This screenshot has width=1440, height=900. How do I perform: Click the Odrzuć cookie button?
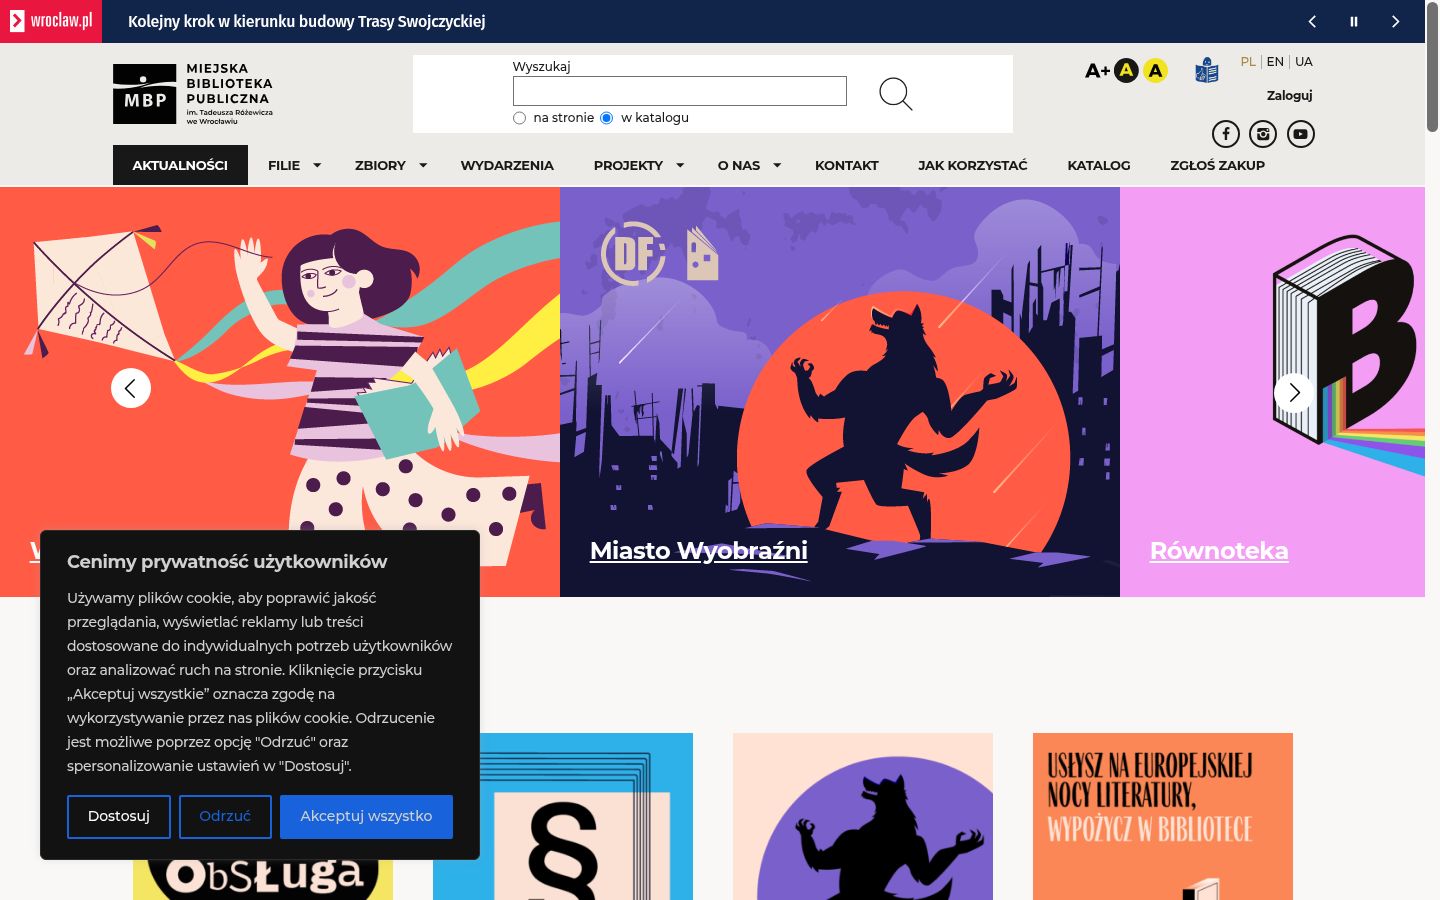point(225,817)
